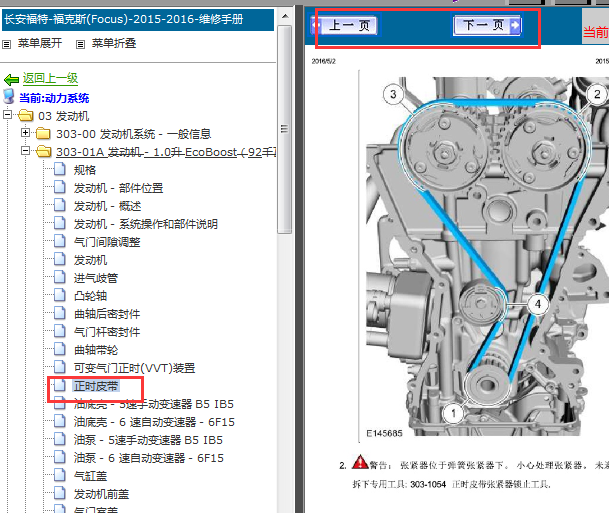Open 可变气门正时(VVT)装置 page
The image size is (609, 513).
(134, 368)
